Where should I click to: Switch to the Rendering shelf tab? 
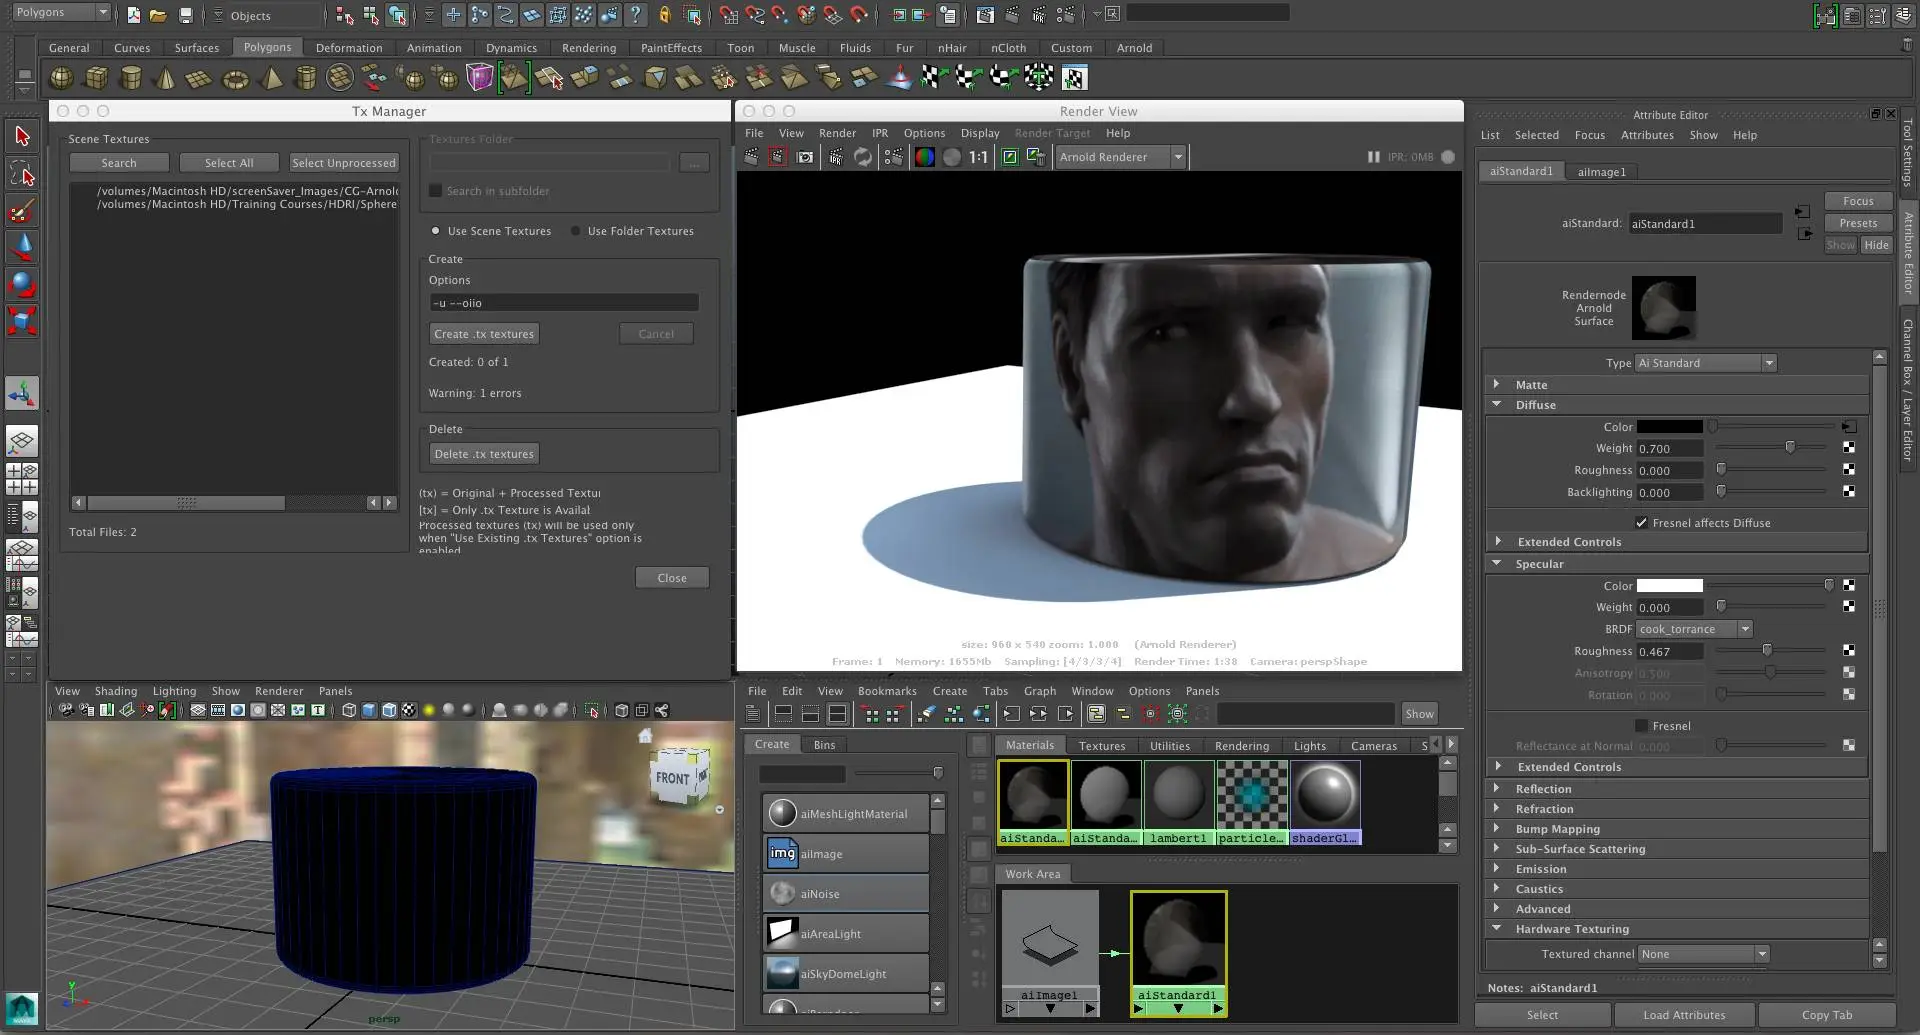[588, 48]
